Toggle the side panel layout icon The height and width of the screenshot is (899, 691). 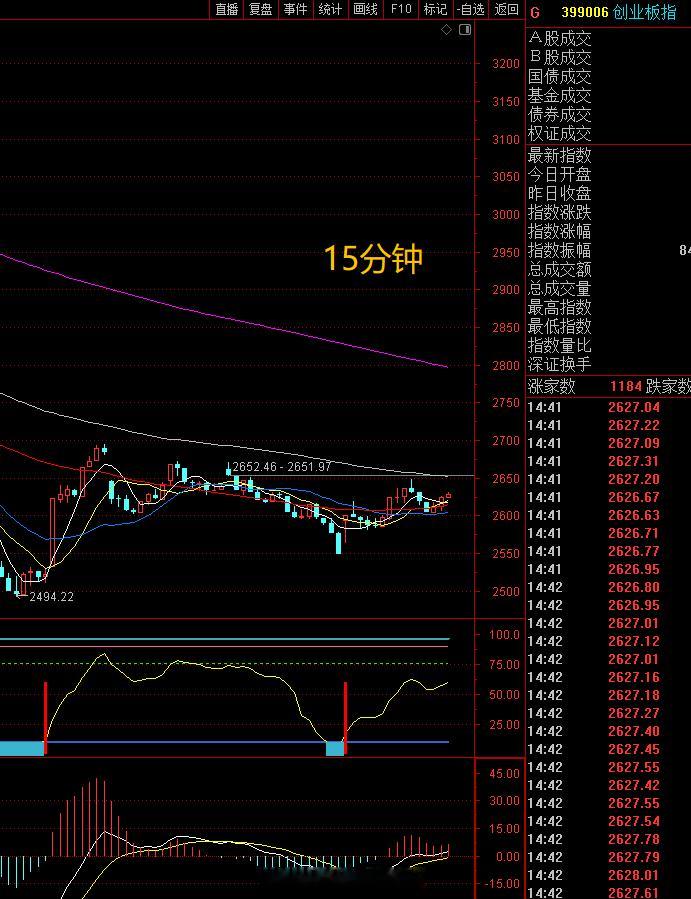click(x=465, y=30)
